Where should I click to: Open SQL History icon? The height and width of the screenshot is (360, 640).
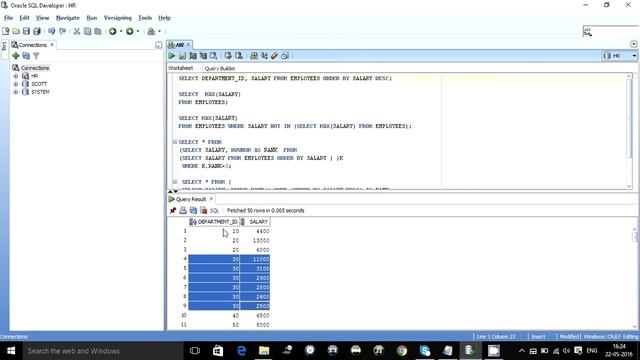(285, 56)
